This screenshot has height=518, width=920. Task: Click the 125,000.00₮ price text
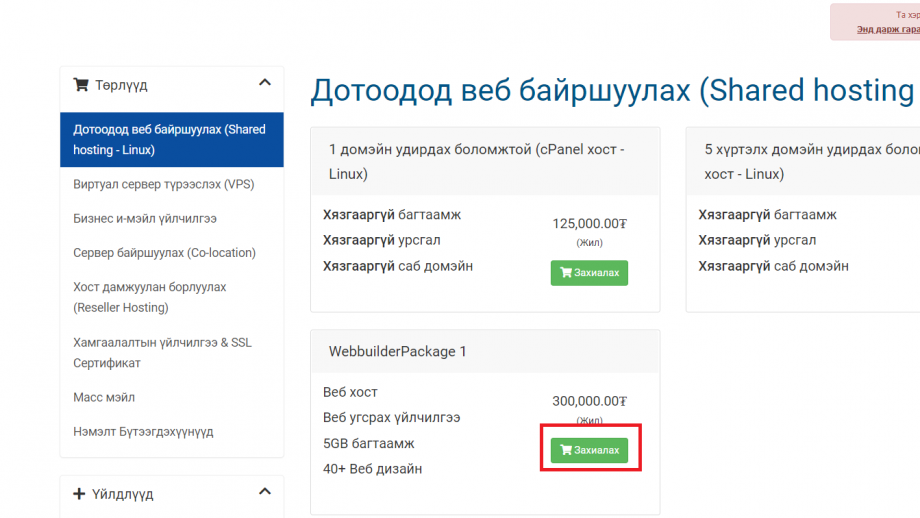pyautogui.click(x=589, y=224)
